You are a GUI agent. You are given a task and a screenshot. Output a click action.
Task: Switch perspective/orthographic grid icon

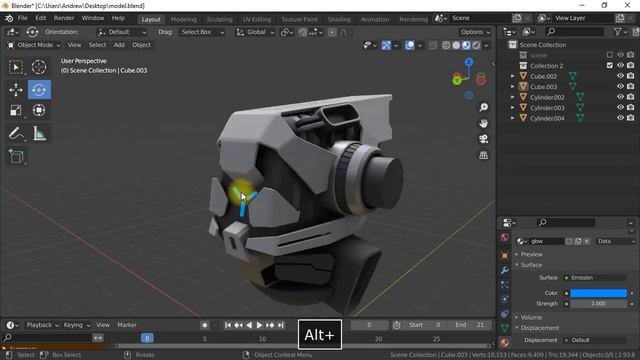pyautogui.click(x=484, y=155)
